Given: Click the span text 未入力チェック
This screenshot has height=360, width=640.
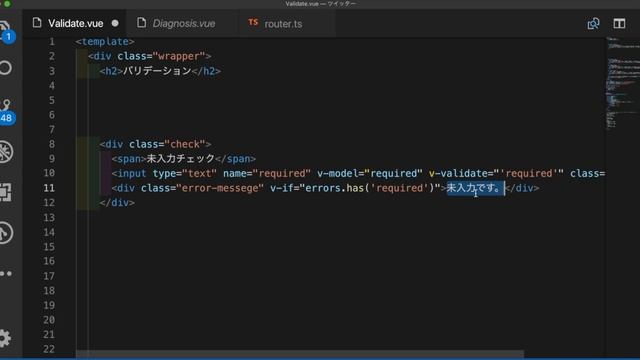Looking at the screenshot, I should tap(180, 158).
